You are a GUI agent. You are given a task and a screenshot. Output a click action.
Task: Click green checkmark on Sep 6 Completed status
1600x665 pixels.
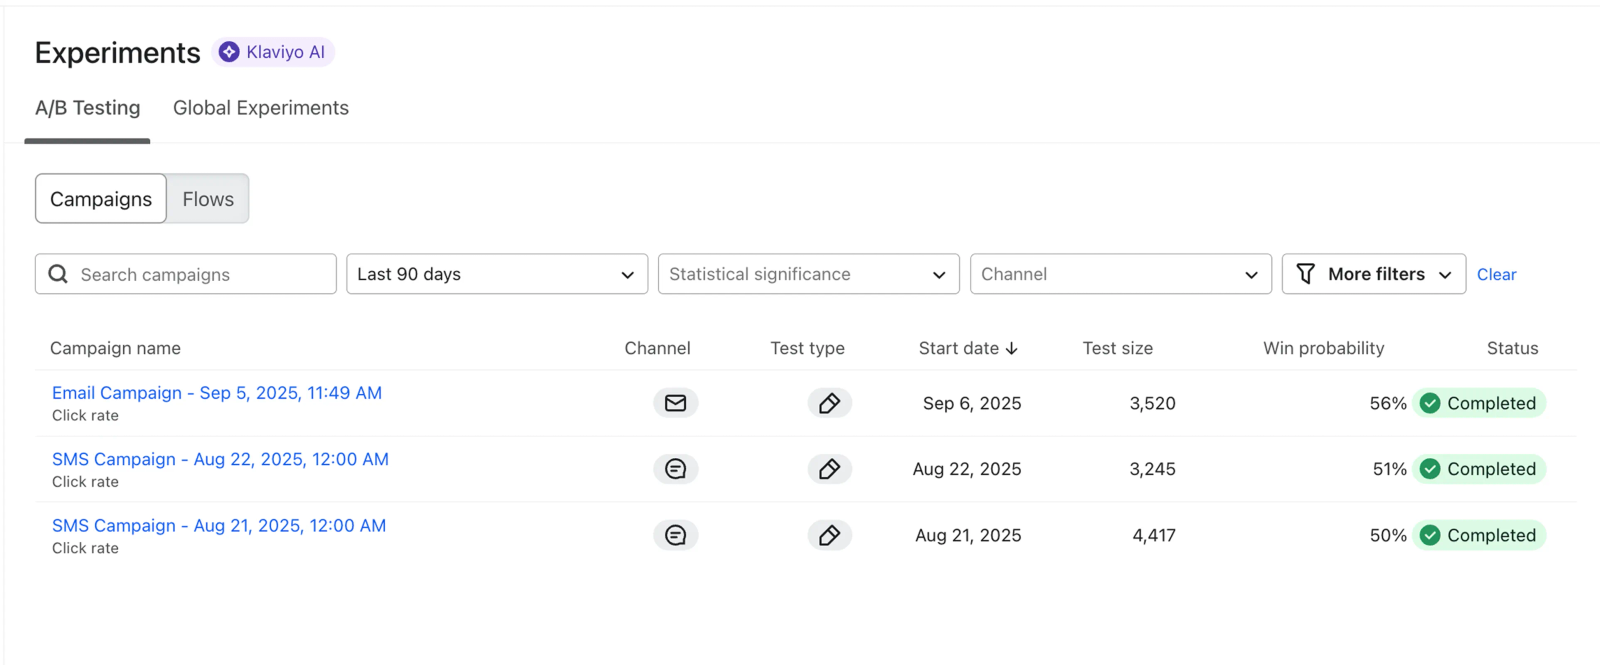coord(1430,403)
